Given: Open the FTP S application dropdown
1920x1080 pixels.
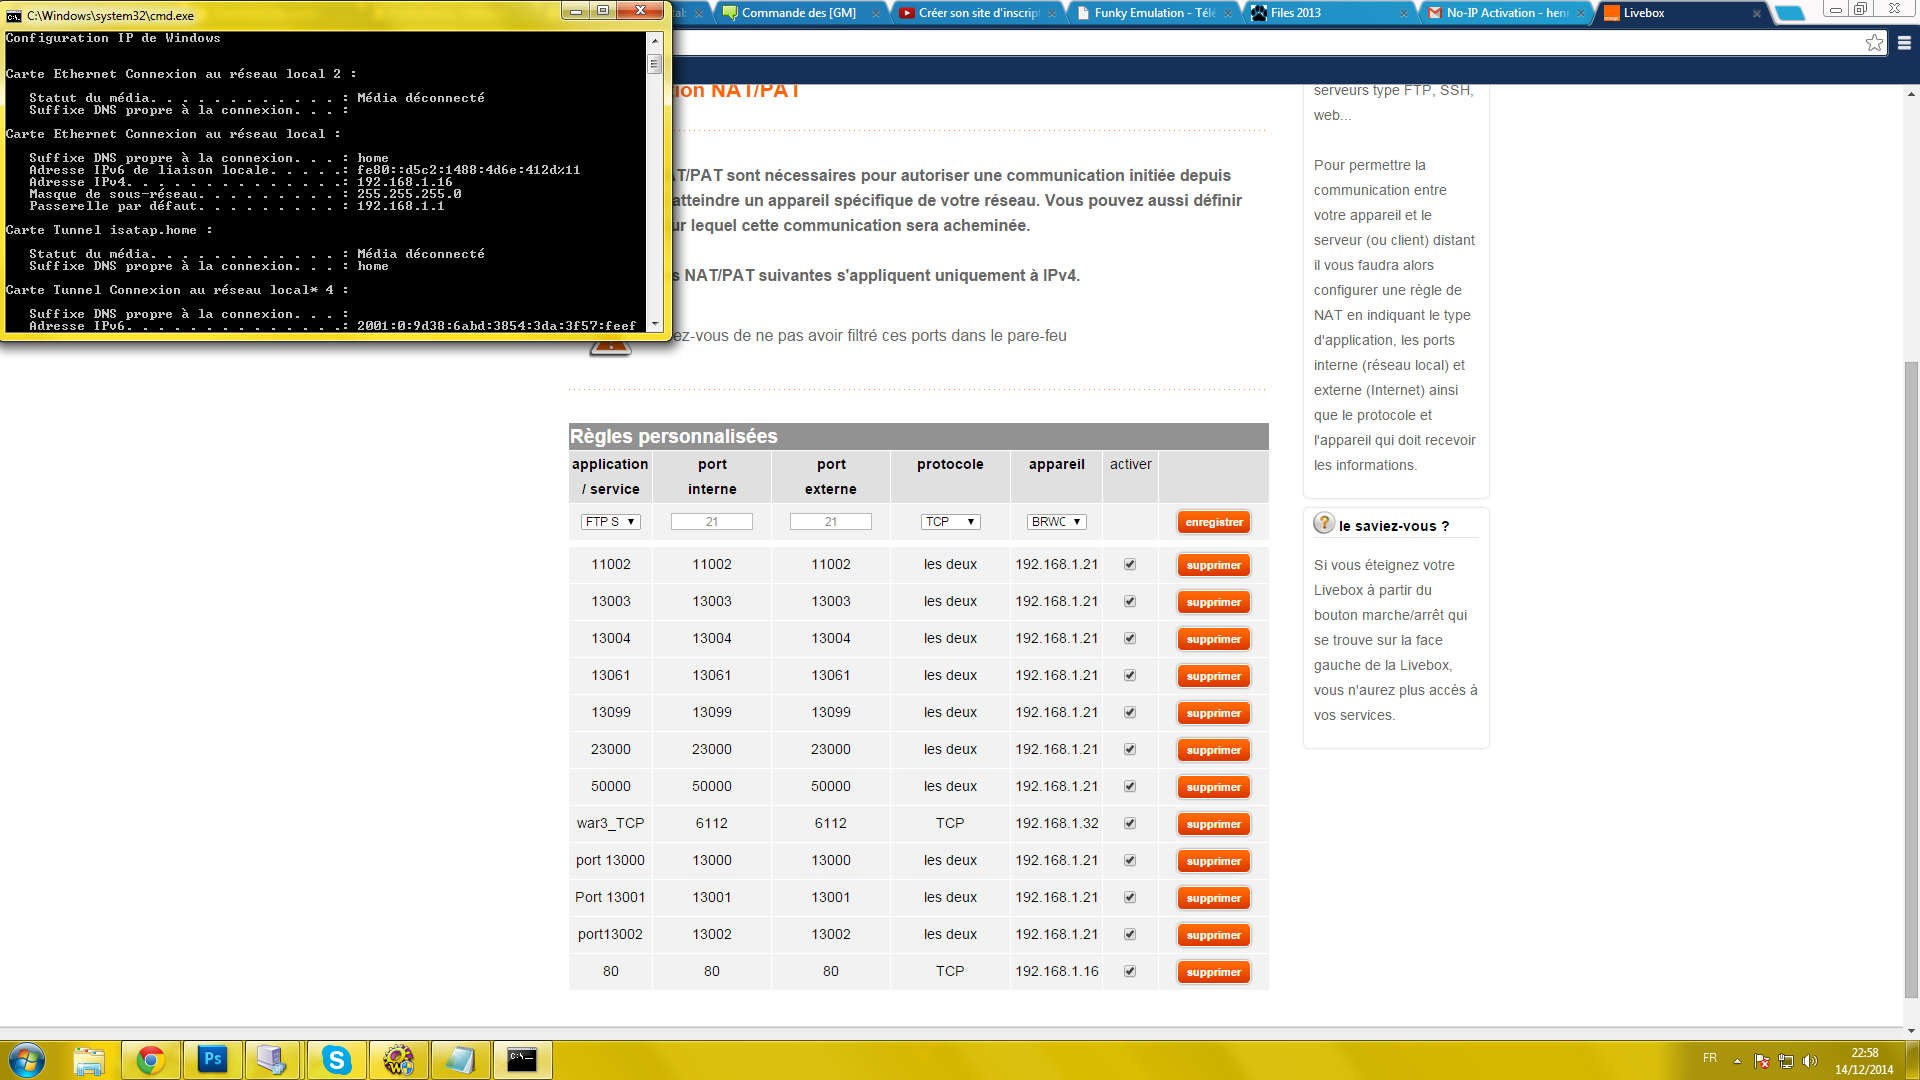Looking at the screenshot, I should click(x=610, y=522).
